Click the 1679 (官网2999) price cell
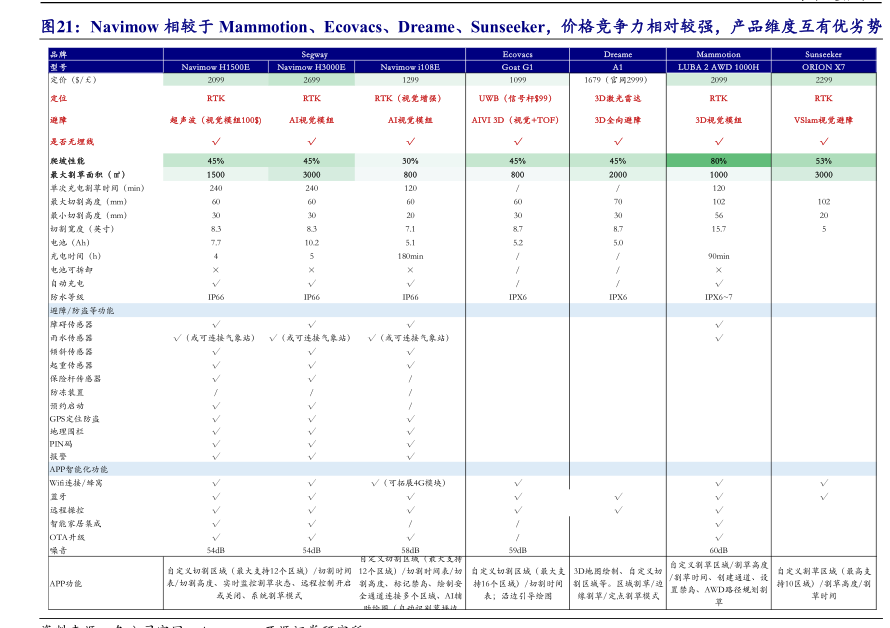Image resolution: width=890 pixels, height=628 pixels. coord(618,79)
